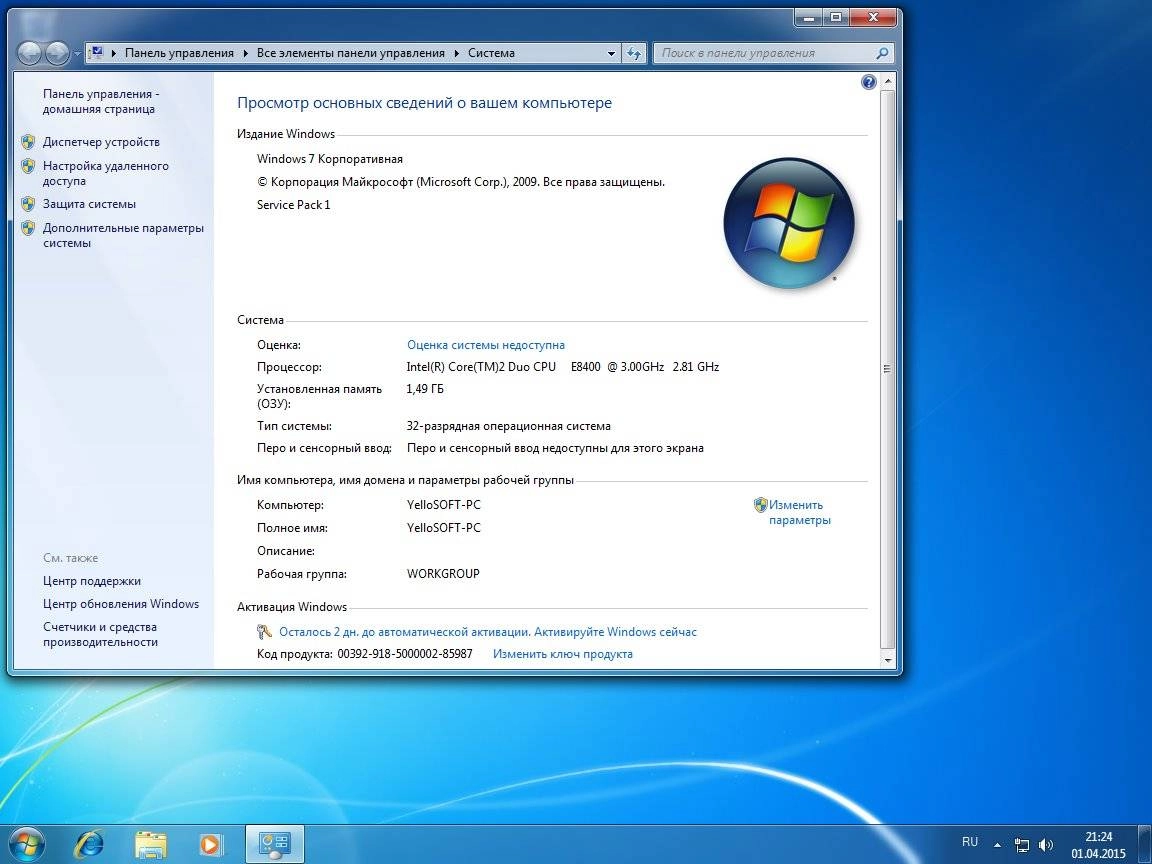Image resolution: width=1152 pixels, height=864 pixels.
Task: Maximize the Система window
Action: [x=835, y=18]
